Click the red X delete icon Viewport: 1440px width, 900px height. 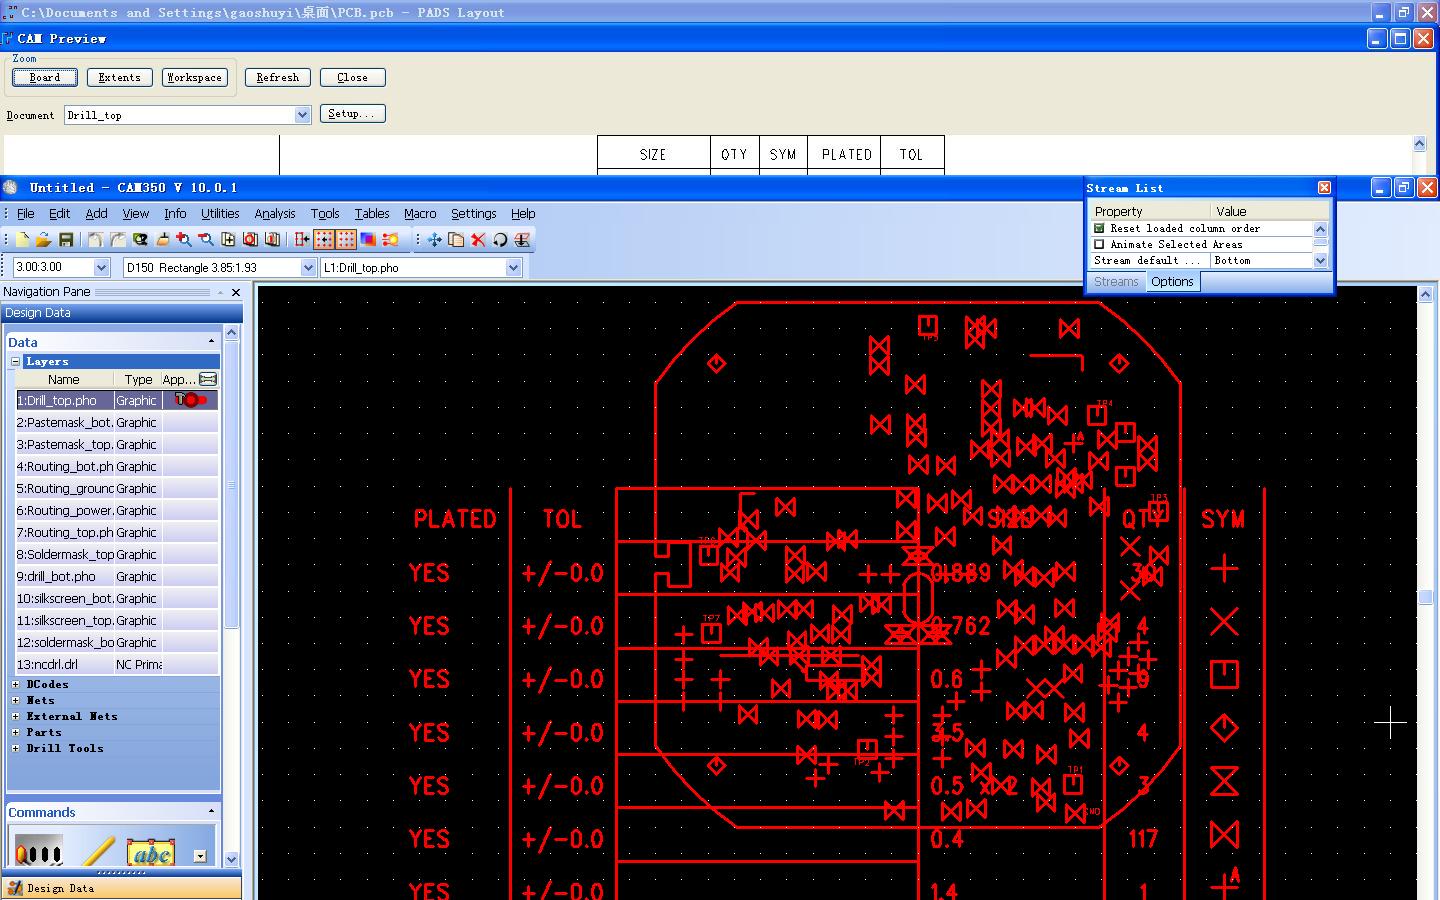click(x=478, y=240)
